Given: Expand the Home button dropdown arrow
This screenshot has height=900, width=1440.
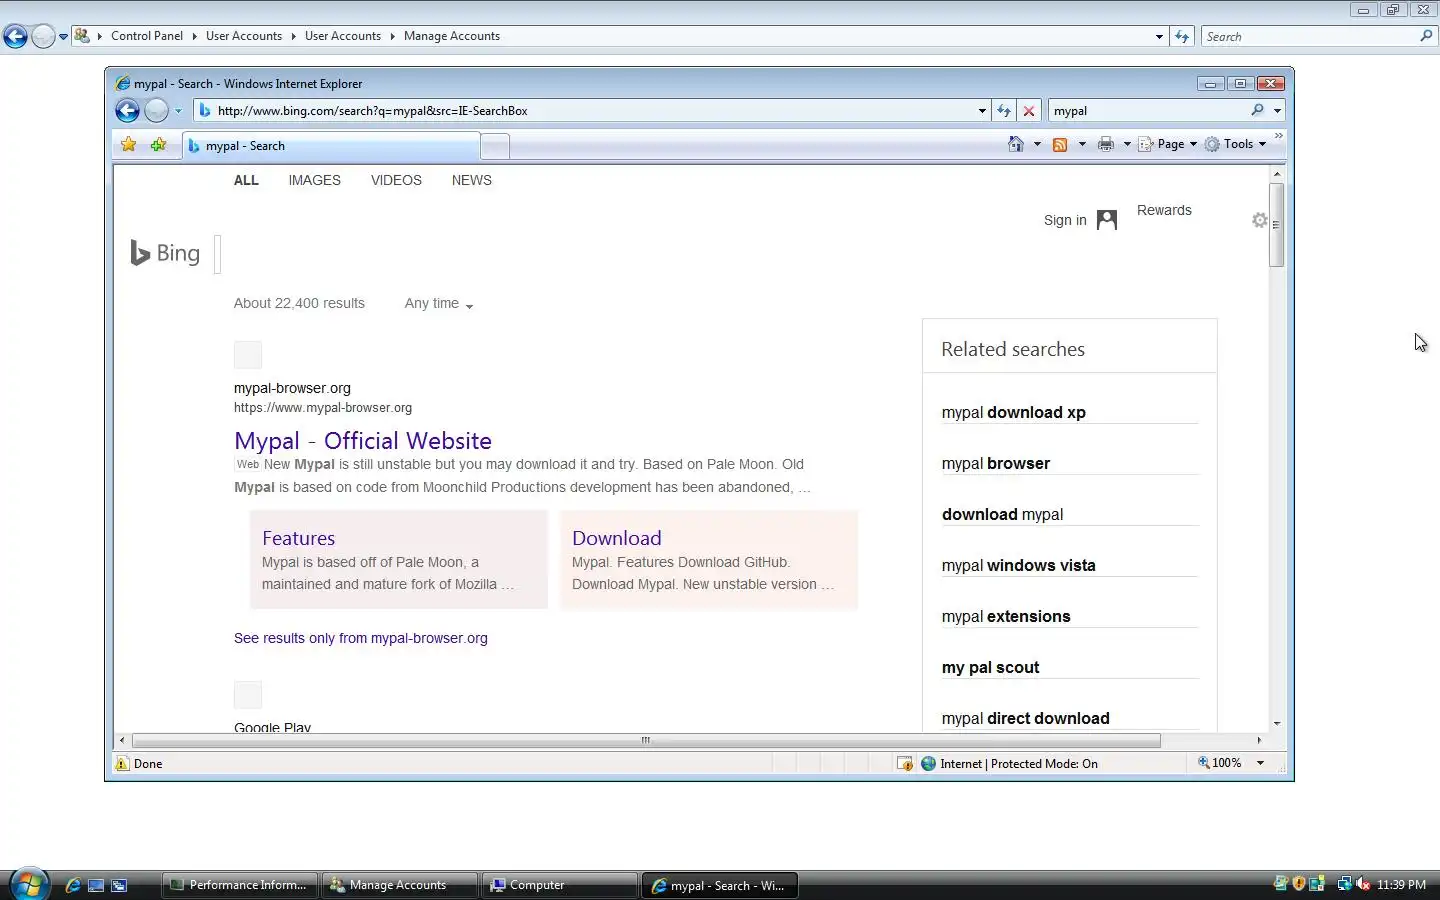Looking at the screenshot, I should (1037, 144).
